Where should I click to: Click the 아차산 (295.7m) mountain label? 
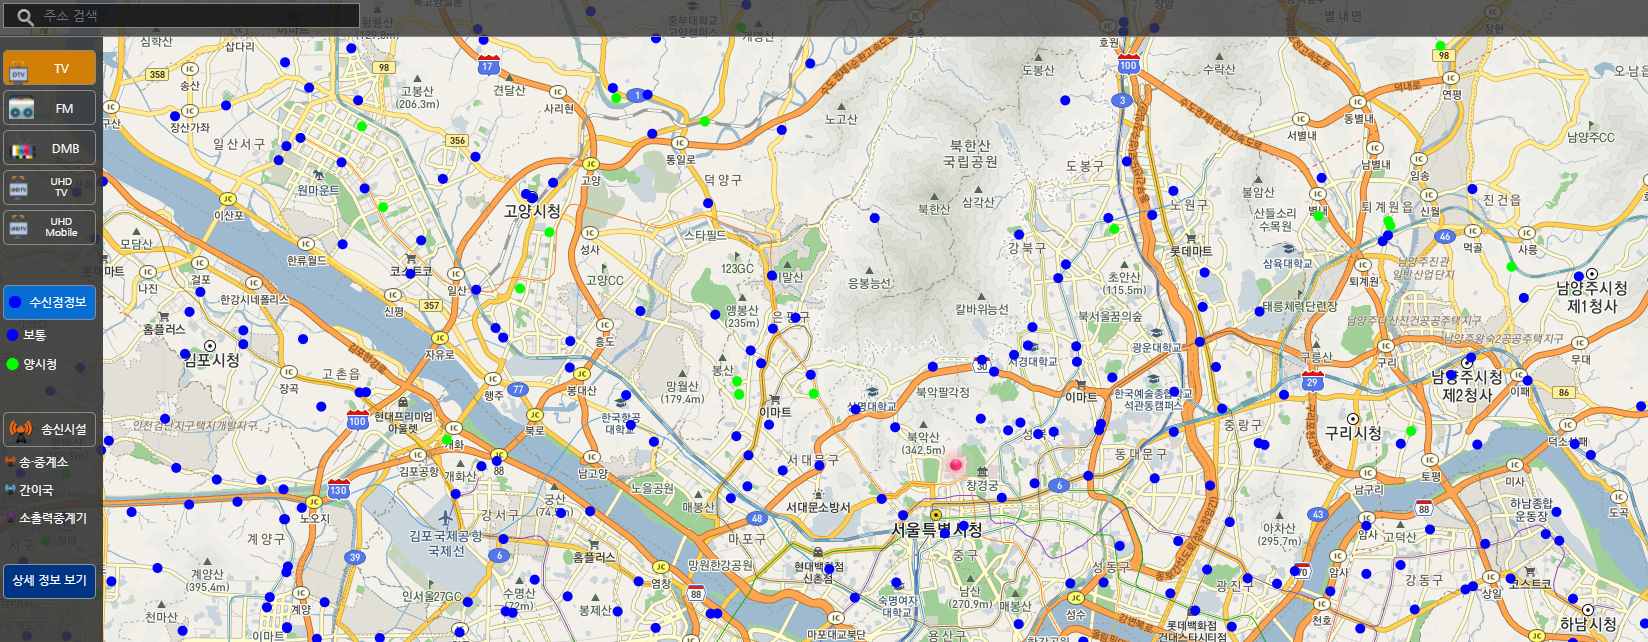point(1280,534)
